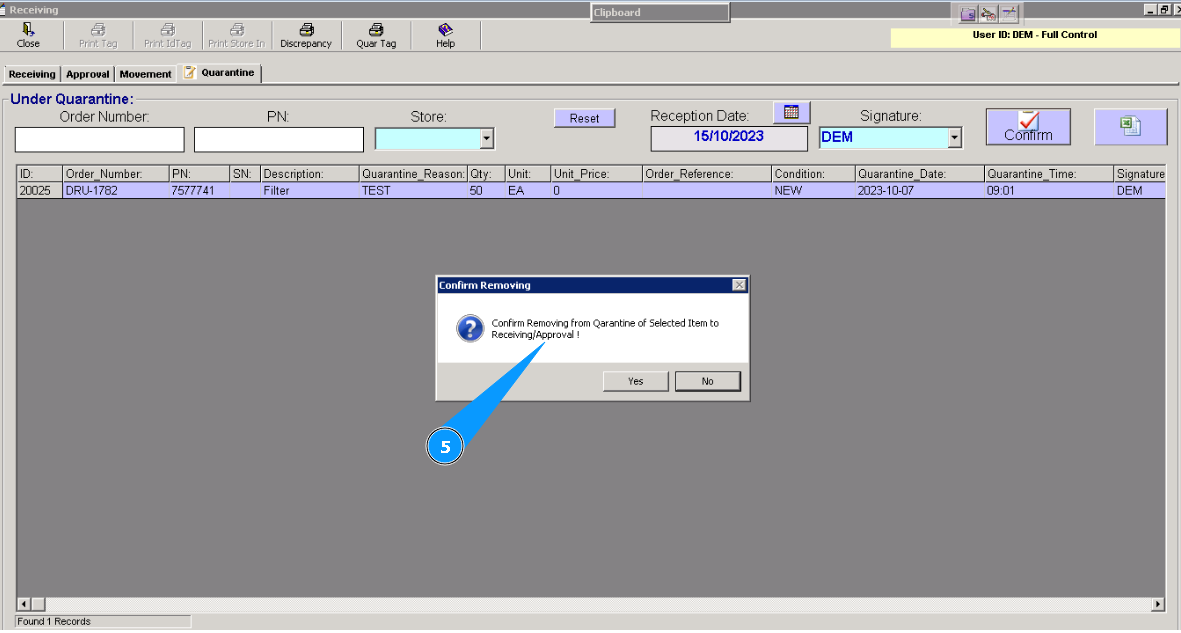1181x633 pixels.
Task: Switch to the Receiving tab
Action: (x=31, y=73)
